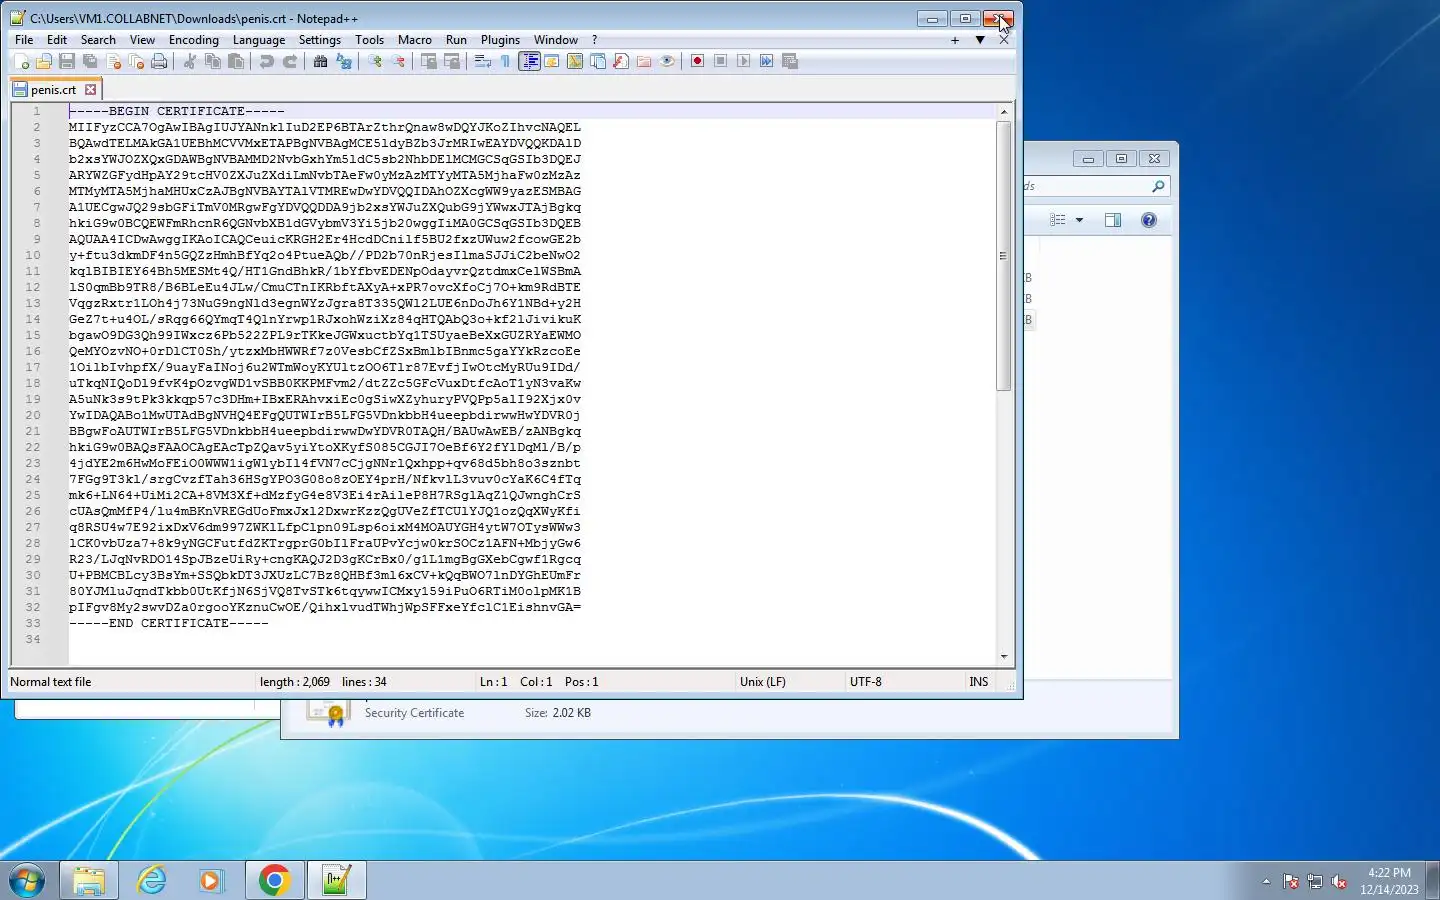Click Run Macro Multiple Times icon
Viewport: 1440px width, 900px height.
point(766,61)
